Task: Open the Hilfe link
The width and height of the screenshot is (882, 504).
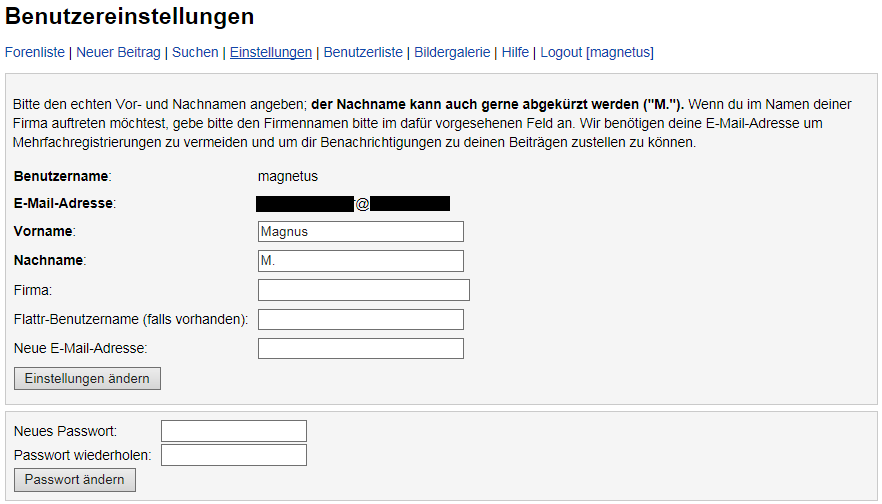Action: click(x=515, y=52)
